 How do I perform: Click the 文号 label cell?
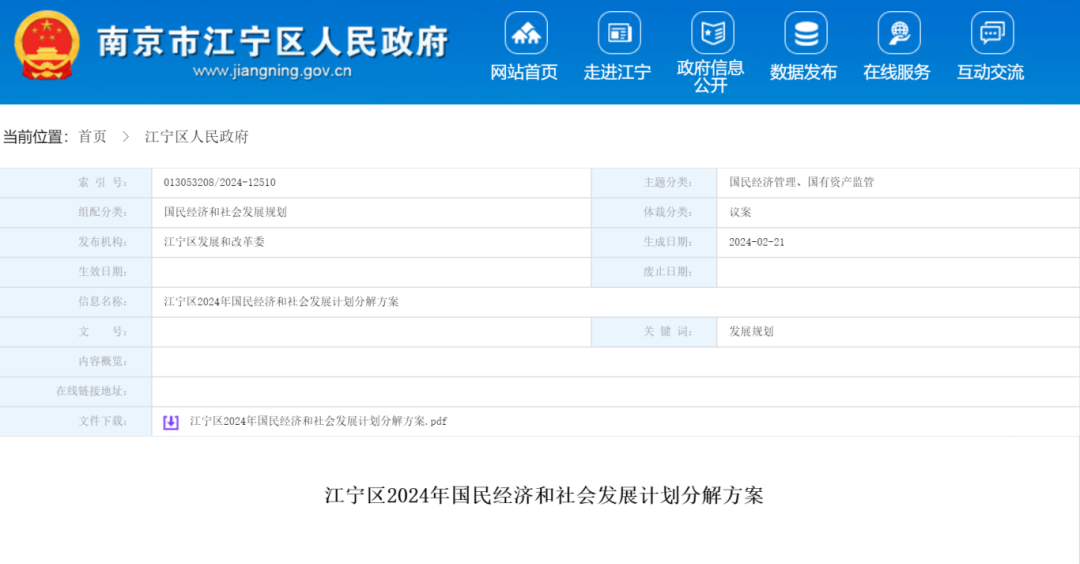coord(76,331)
